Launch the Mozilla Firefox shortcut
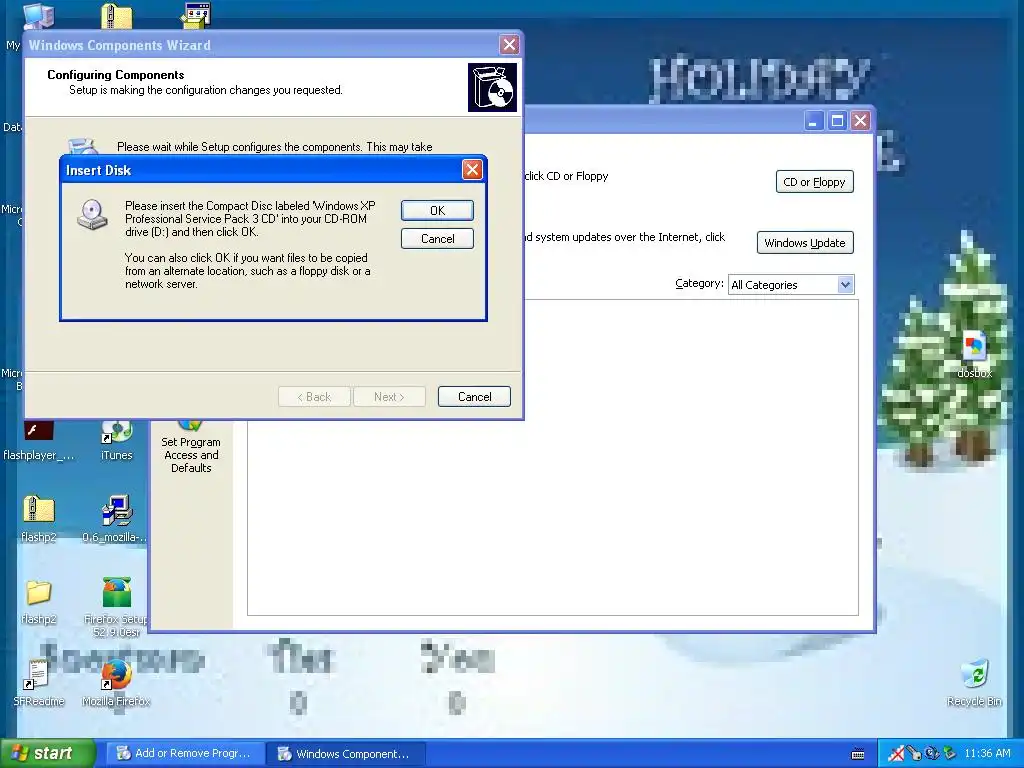The image size is (1024, 768). 116,683
